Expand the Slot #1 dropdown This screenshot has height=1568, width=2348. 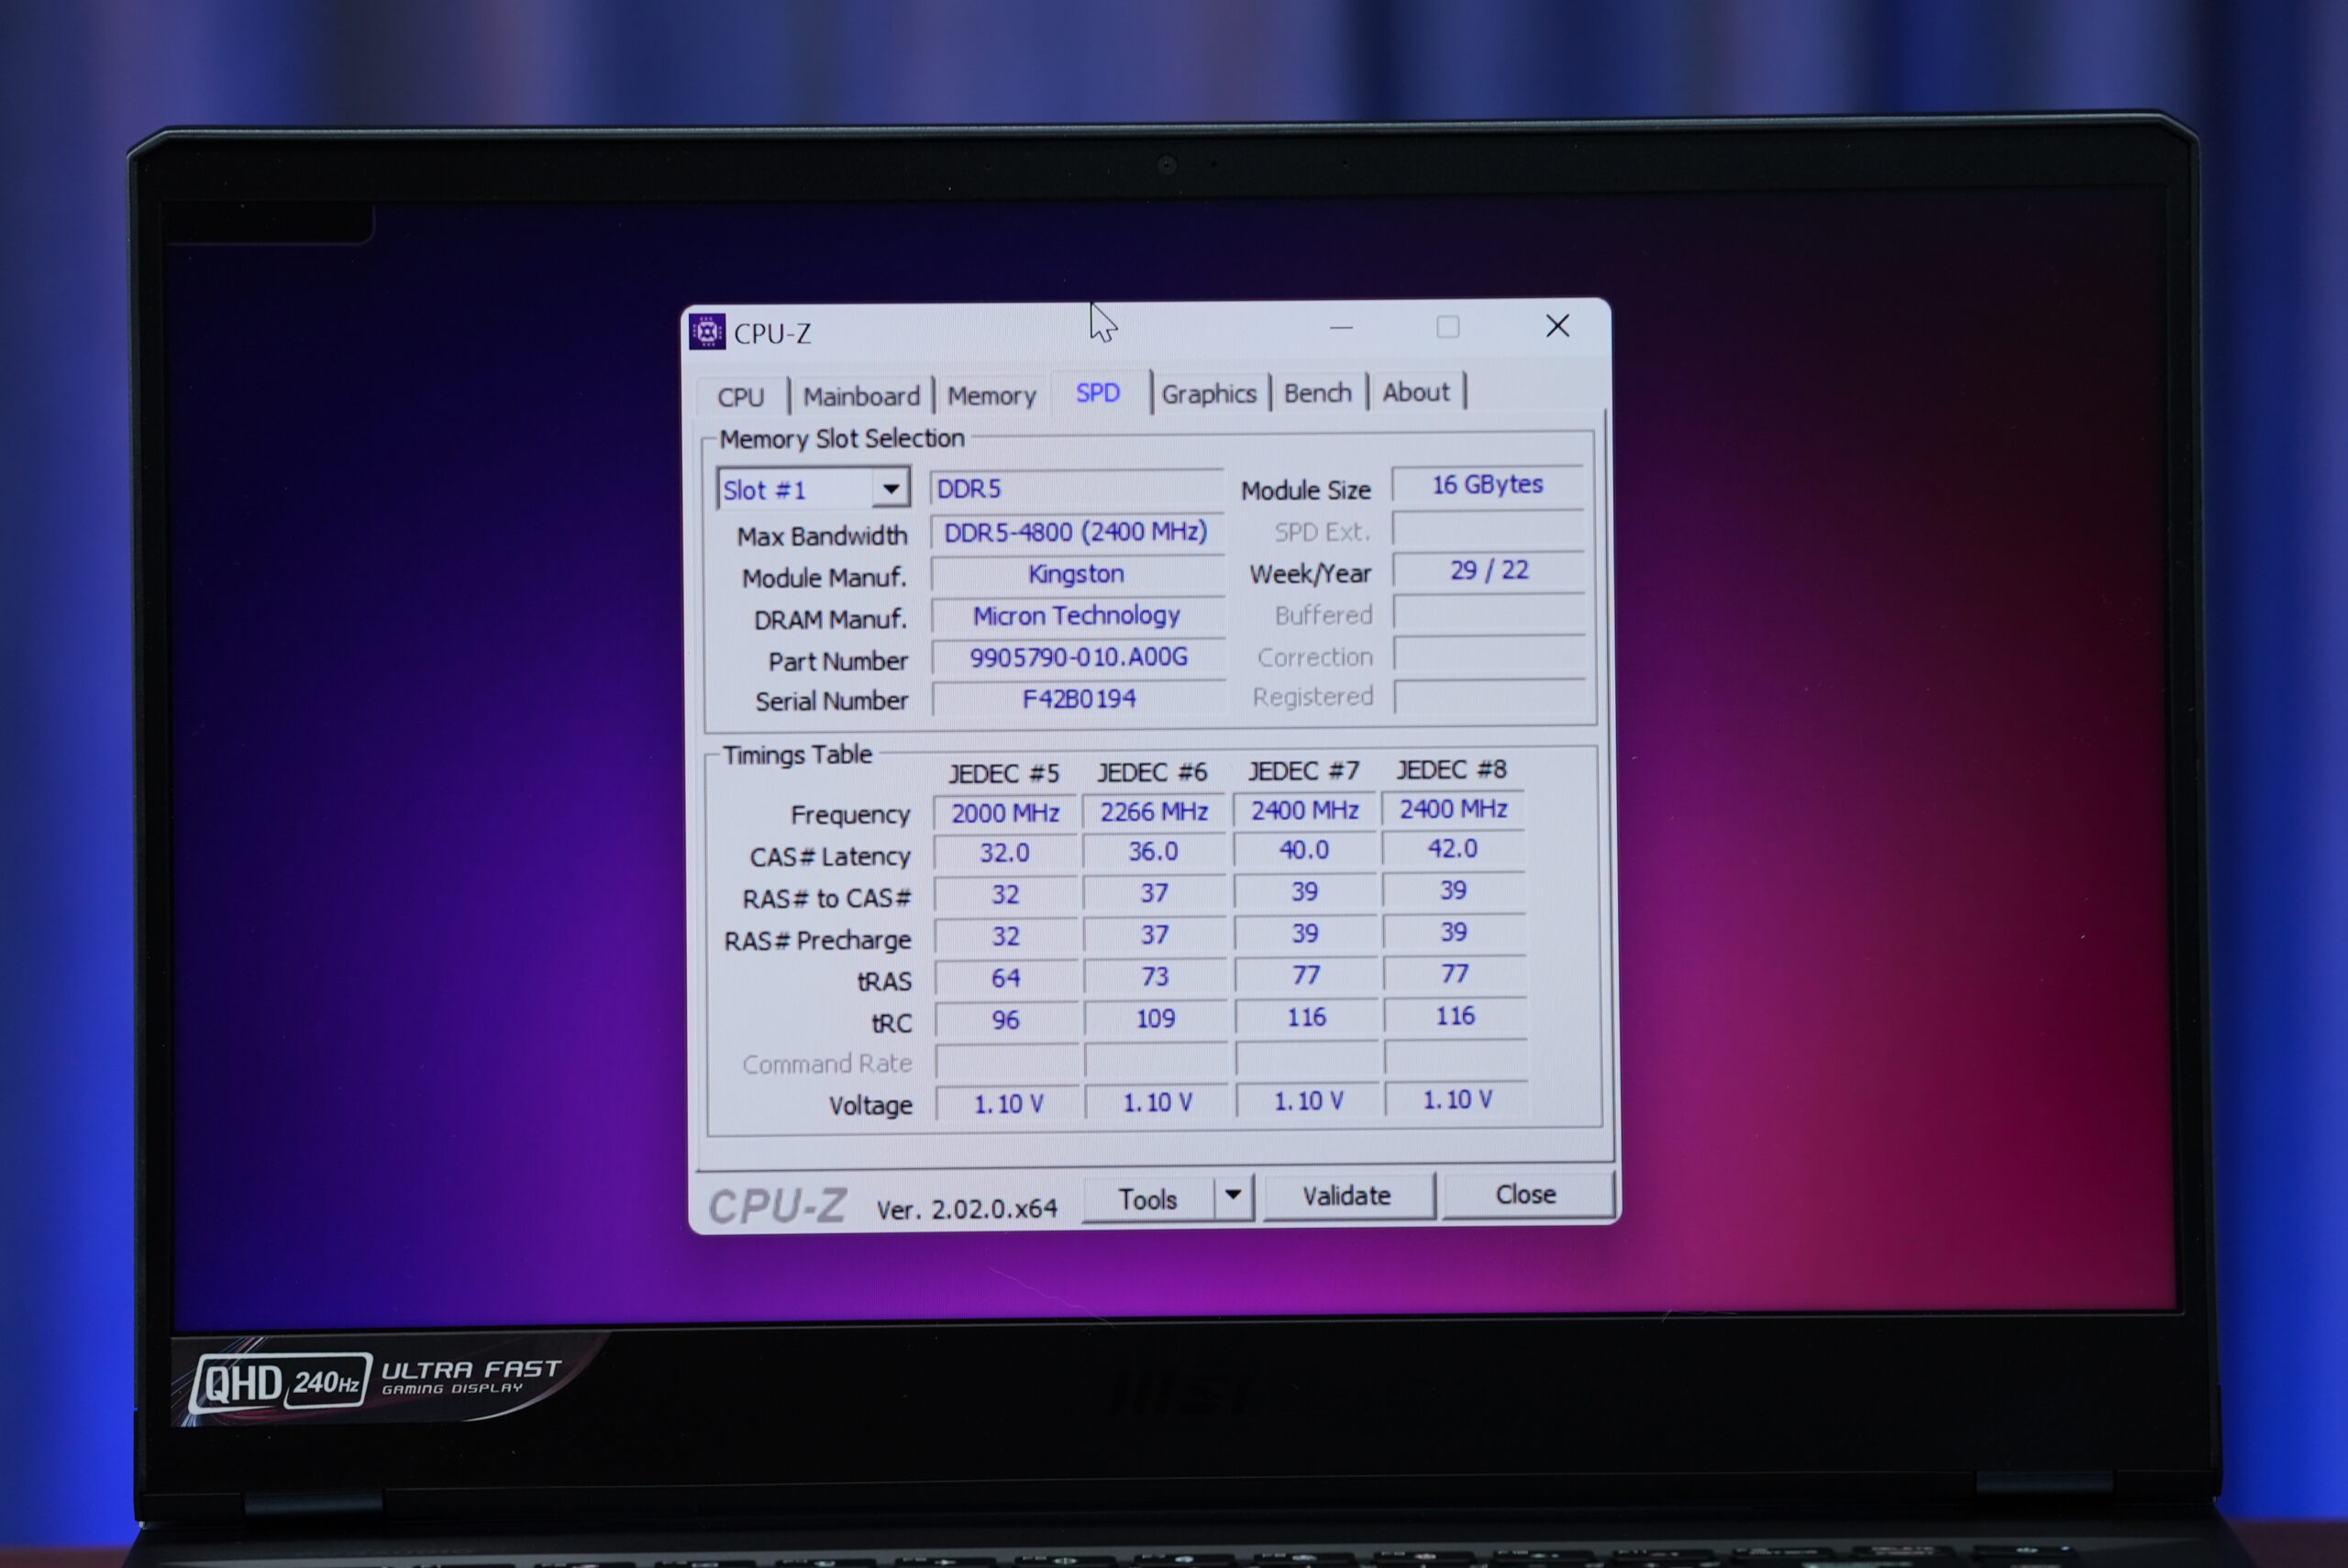(x=889, y=489)
